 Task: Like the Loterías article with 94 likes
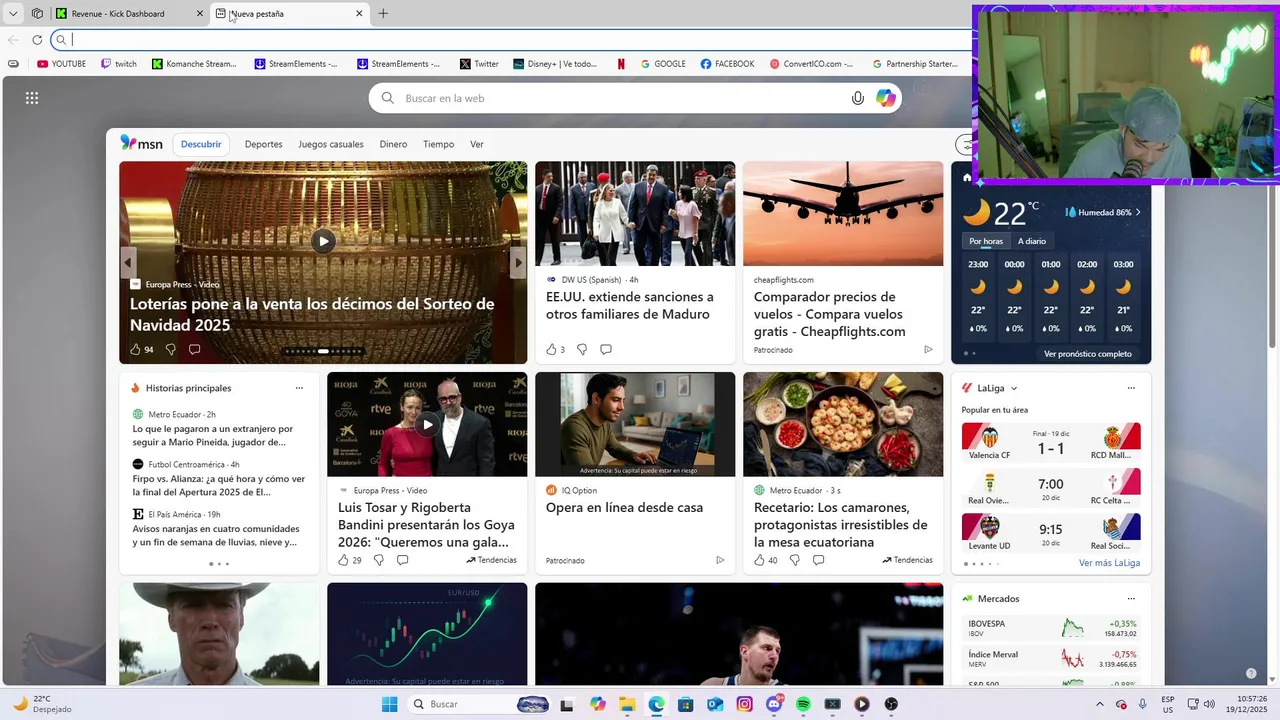tap(141, 349)
